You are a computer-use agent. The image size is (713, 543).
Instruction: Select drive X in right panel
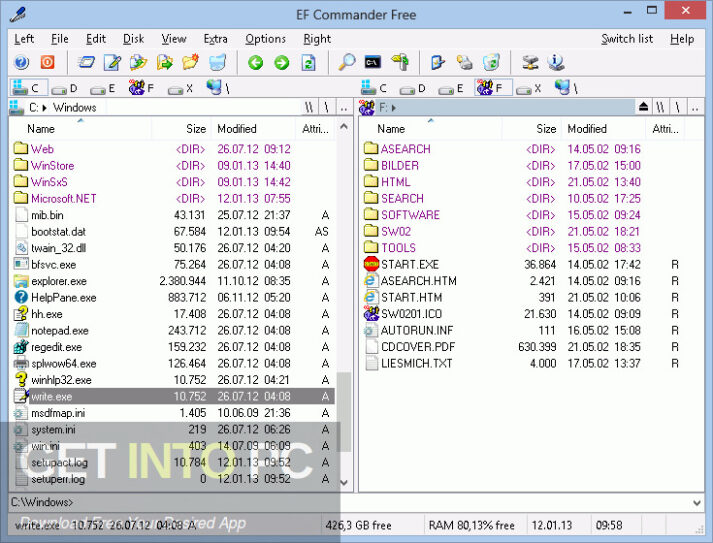pos(528,89)
